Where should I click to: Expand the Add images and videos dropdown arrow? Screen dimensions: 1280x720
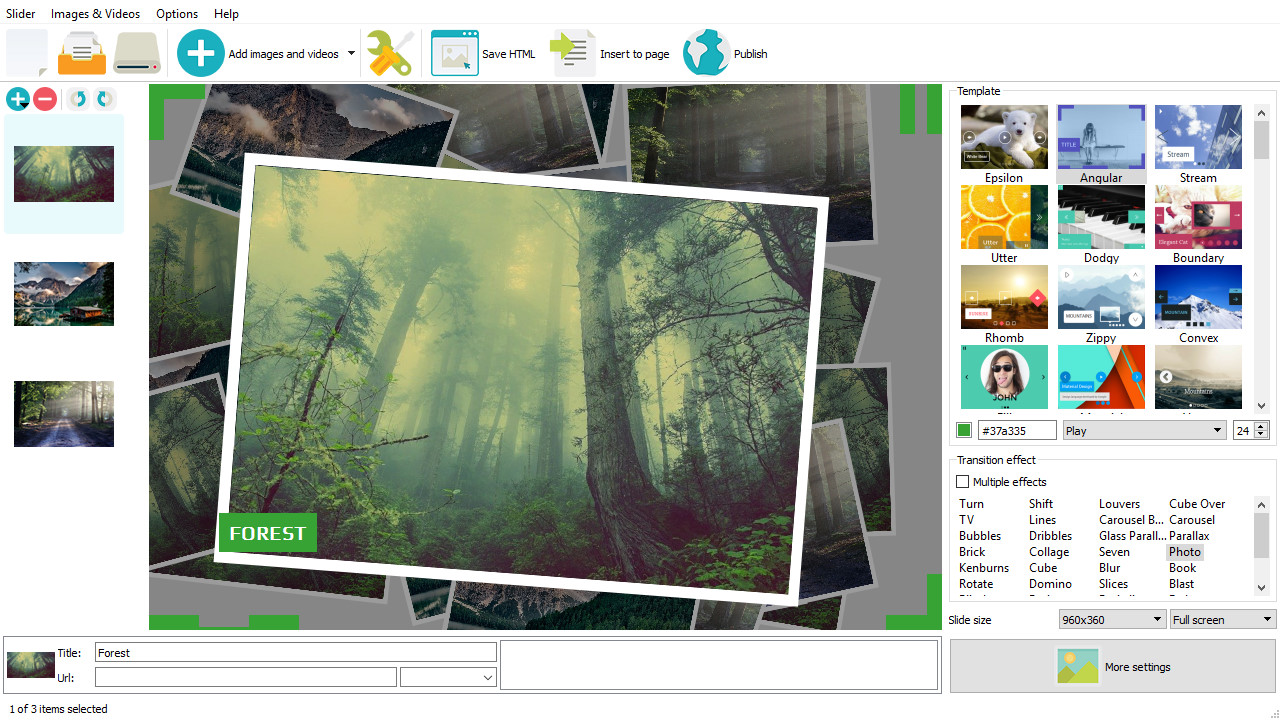[x=351, y=54]
